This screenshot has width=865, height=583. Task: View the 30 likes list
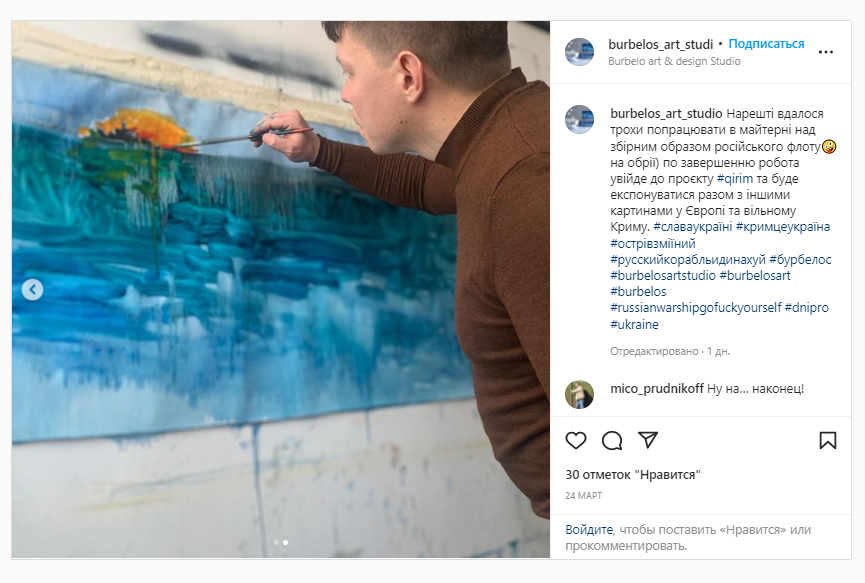point(633,475)
